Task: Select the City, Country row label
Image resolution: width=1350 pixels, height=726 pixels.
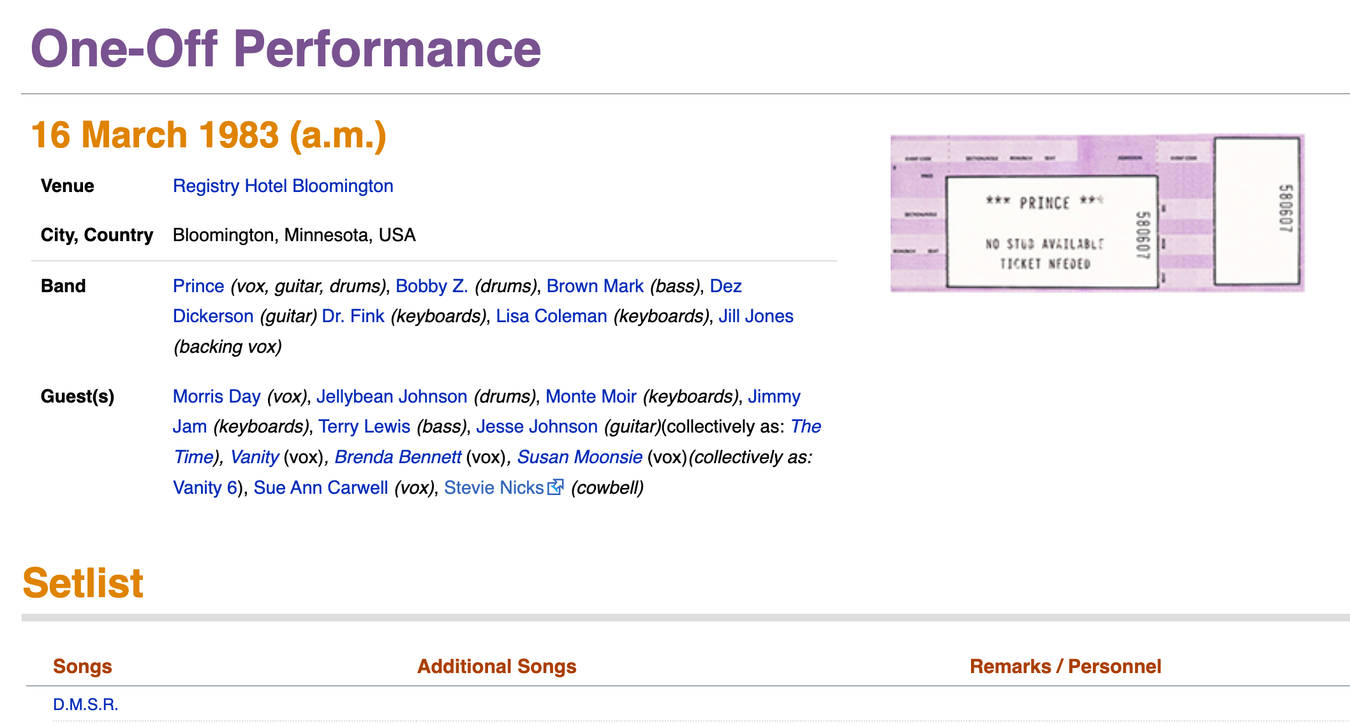Action: pyautogui.click(x=97, y=236)
